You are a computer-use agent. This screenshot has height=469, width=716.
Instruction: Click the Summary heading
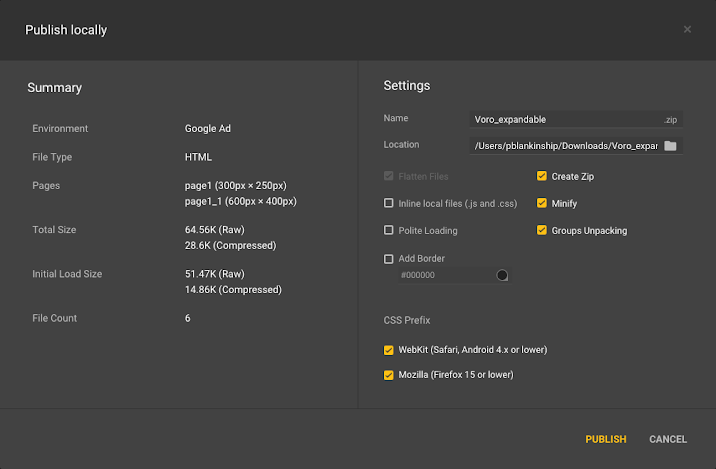point(55,88)
